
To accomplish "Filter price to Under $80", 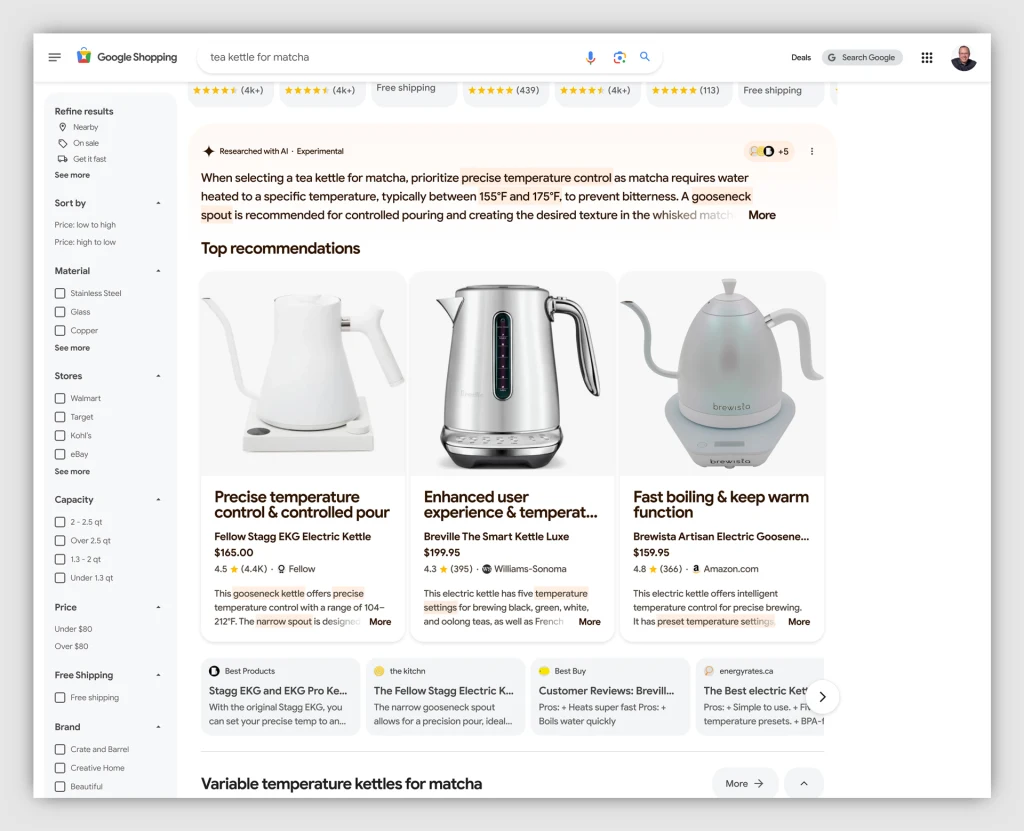I will click(x=73, y=629).
